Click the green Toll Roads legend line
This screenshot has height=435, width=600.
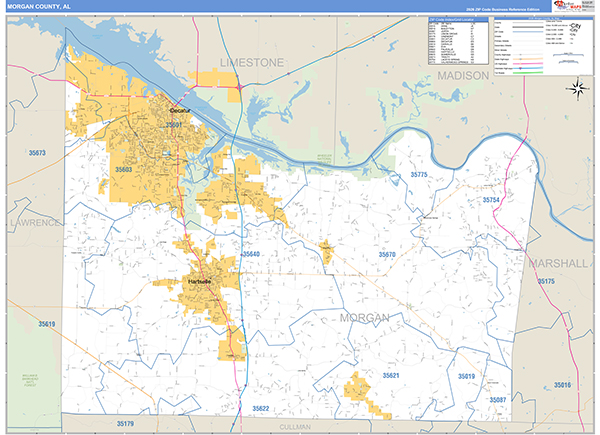coord(528,73)
